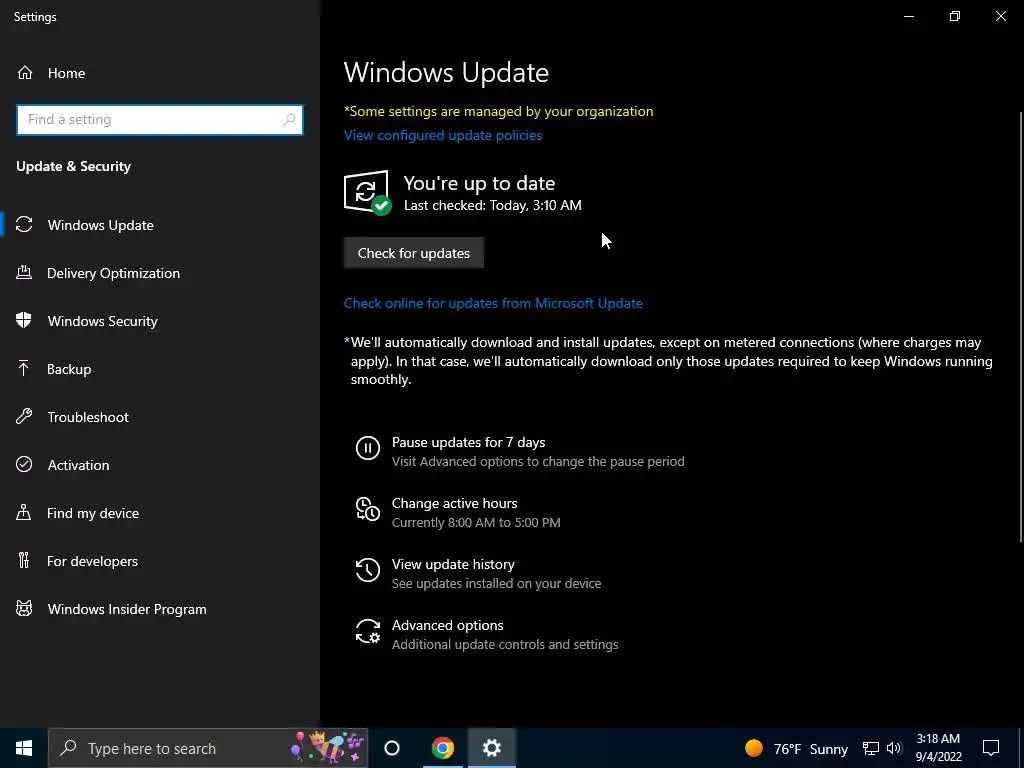Viewport: 1024px width, 768px height.
Task: Open the For developers page
Action: 160,560
